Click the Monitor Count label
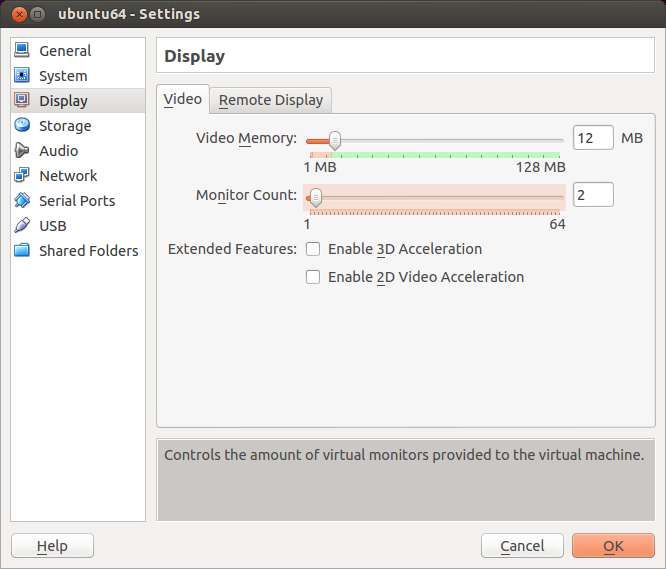The height and width of the screenshot is (569, 666). (246, 195)
